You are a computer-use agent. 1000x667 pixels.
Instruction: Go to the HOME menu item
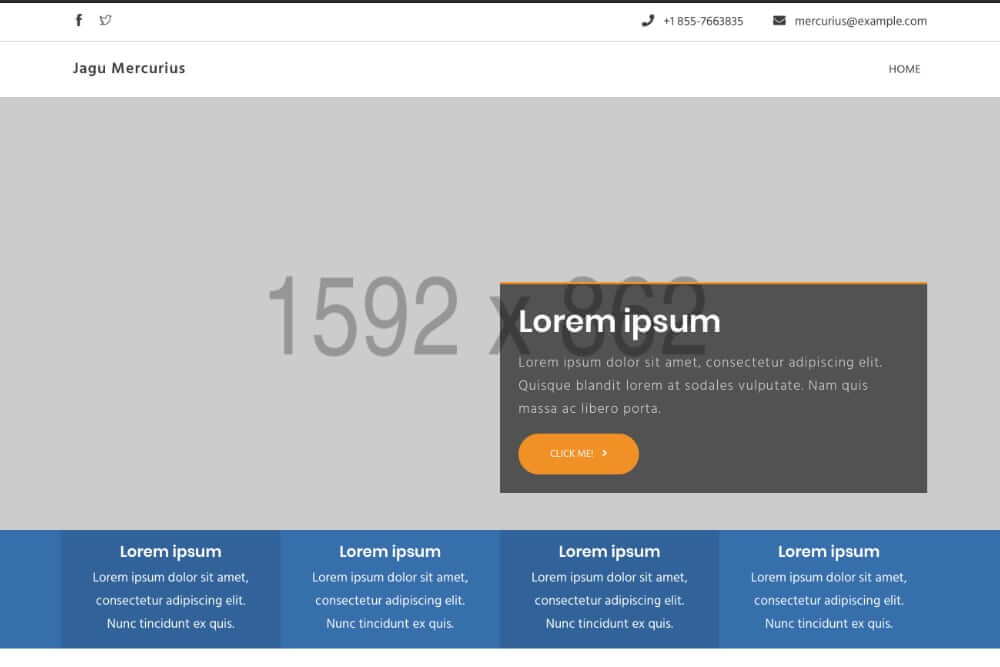click(x=904, y=69)
